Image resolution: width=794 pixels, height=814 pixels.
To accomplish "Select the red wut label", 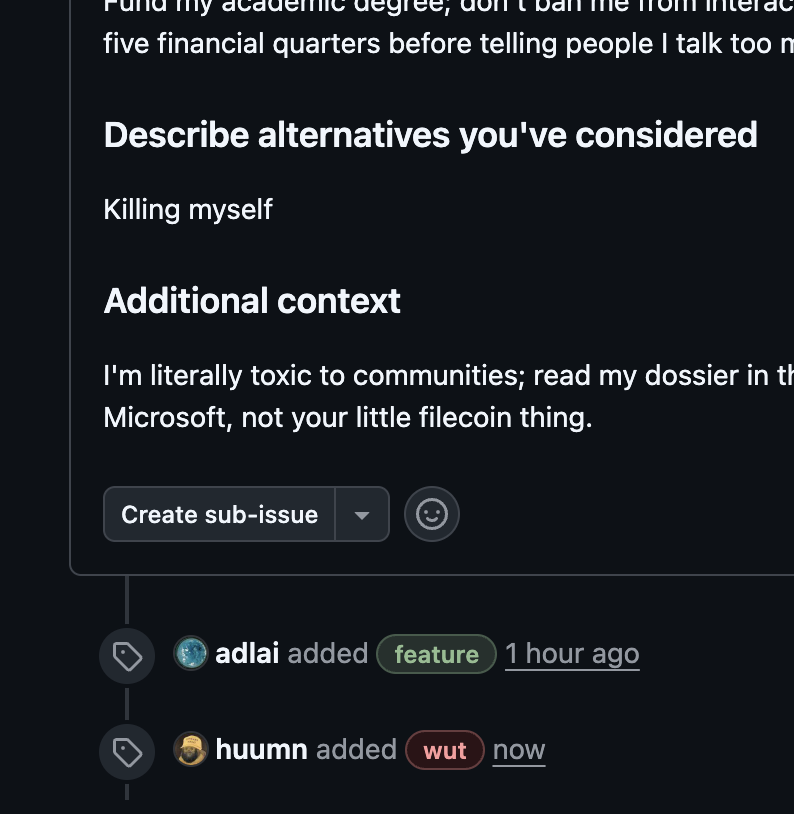I will [x=444, y=750].
